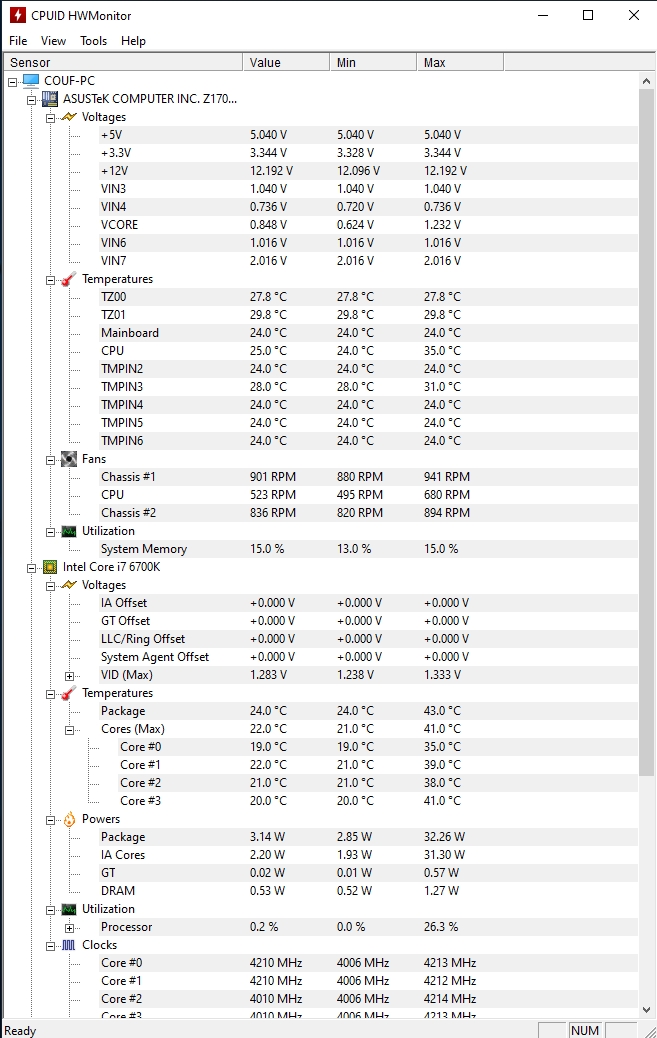Open the View menu
657x1038 pixels.
tap(54, 41)
